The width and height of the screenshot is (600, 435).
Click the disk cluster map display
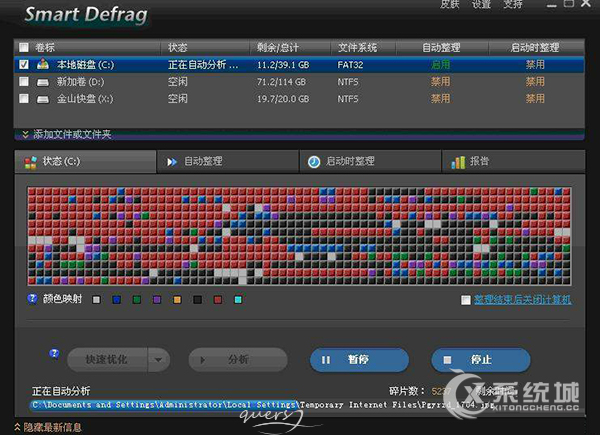(299, 236)
